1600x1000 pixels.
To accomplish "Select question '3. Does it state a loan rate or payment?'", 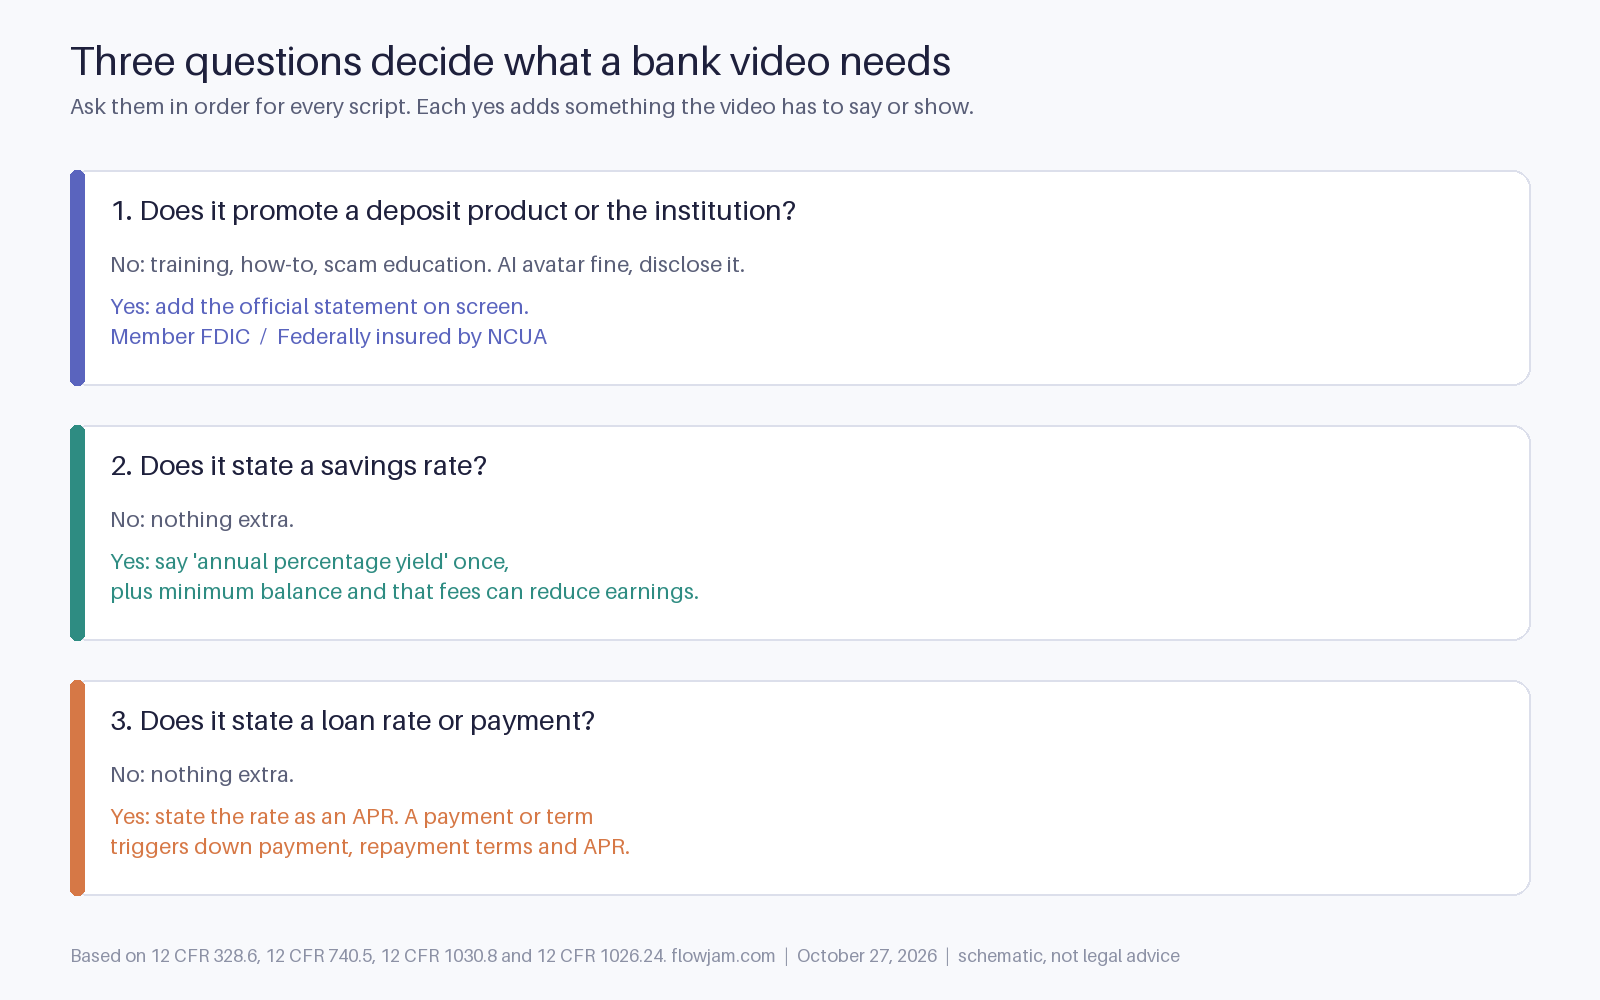I will pos(353,721).
